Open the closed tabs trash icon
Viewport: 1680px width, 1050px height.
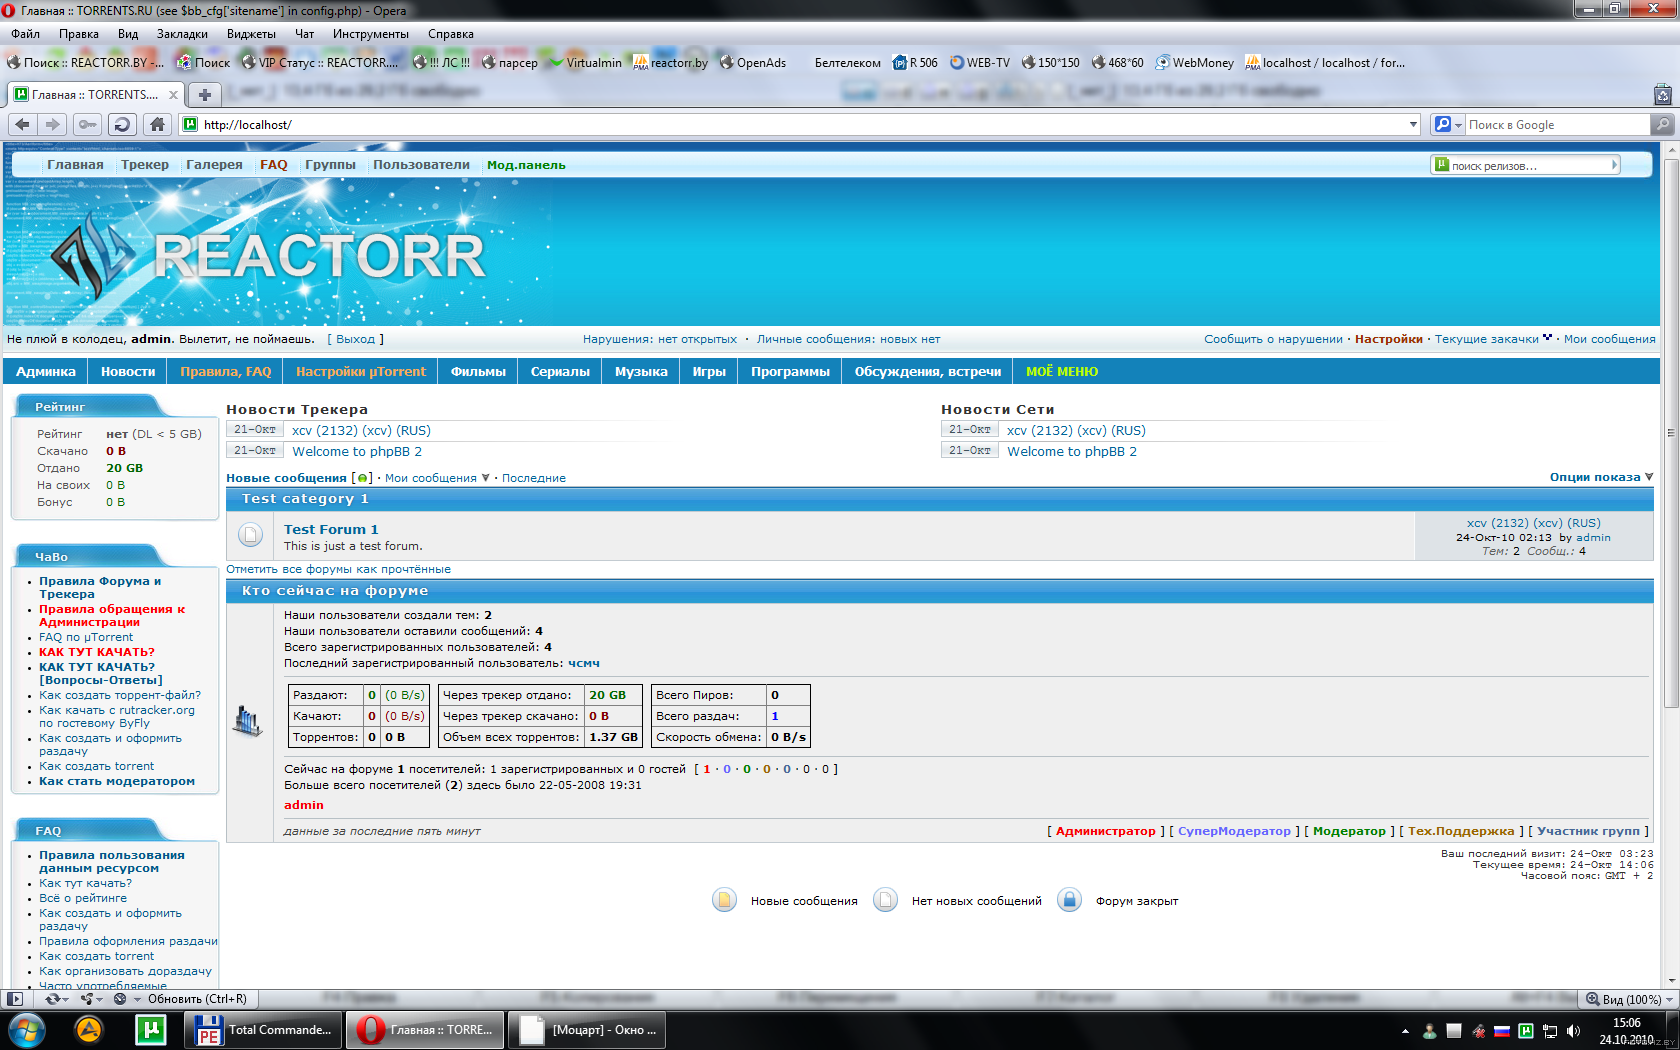coord(1662,95)
